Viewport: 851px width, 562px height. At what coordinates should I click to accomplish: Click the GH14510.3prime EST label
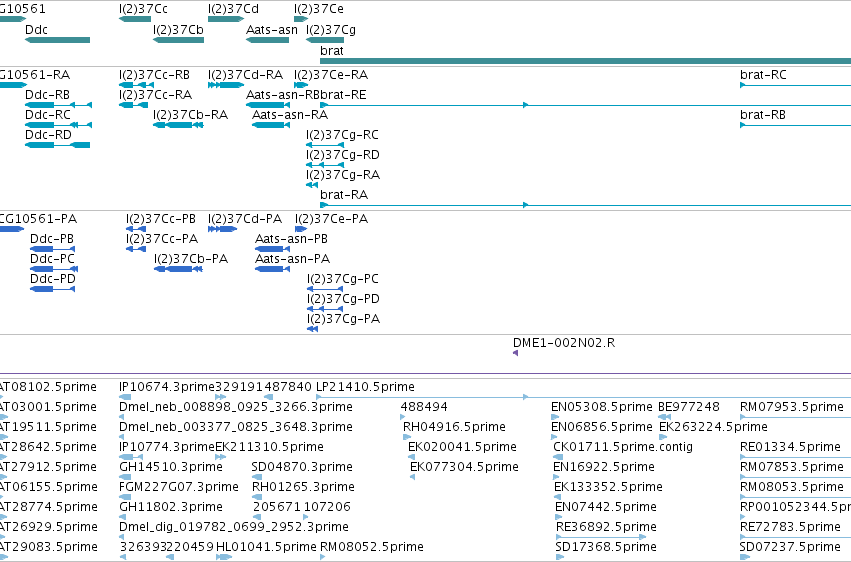pos(171,467)
